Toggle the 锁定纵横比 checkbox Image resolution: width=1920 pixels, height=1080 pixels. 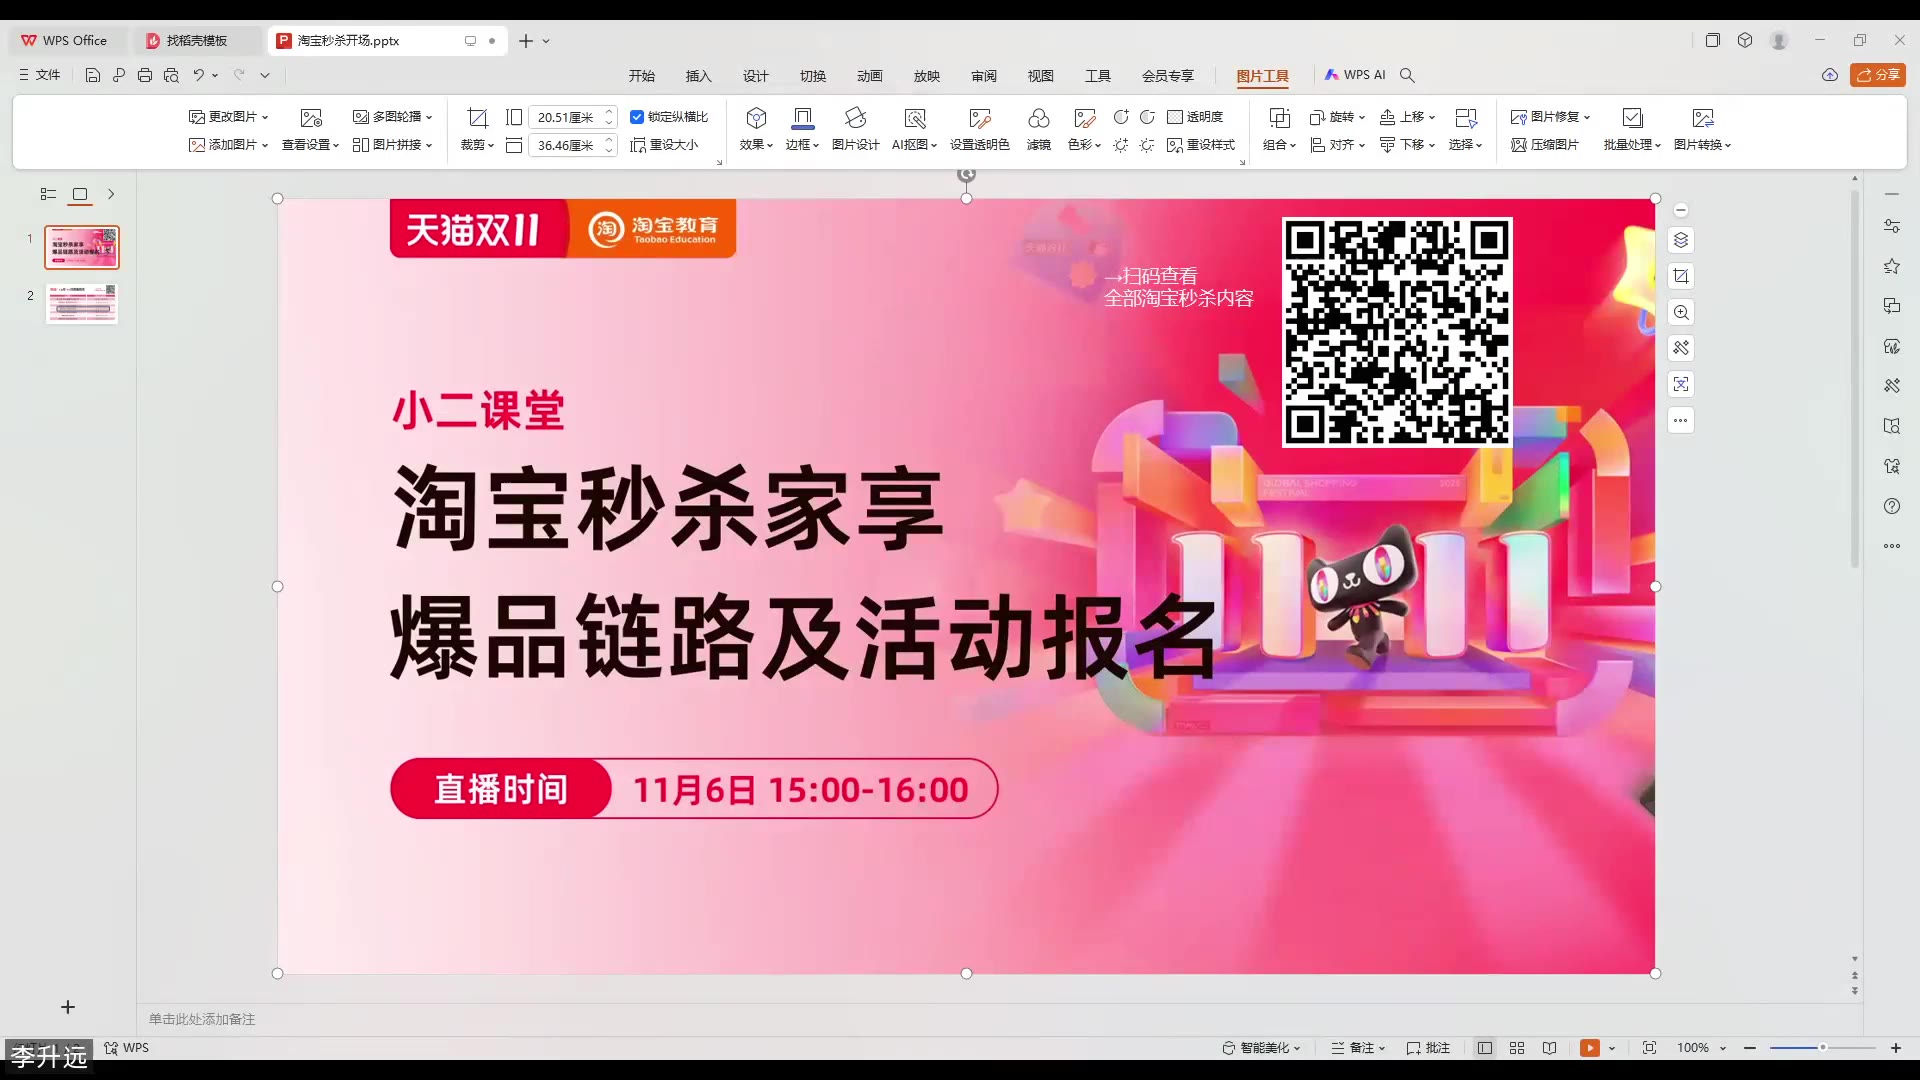pos(639,116)
